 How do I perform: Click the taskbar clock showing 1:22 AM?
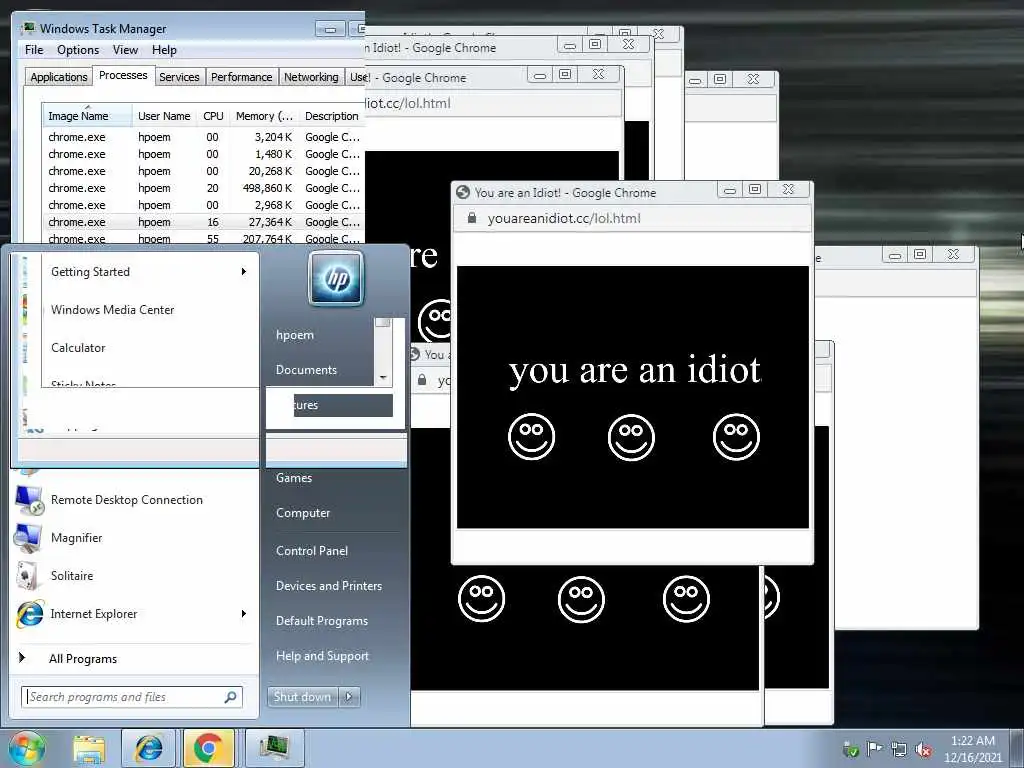(x=972, y=741)
